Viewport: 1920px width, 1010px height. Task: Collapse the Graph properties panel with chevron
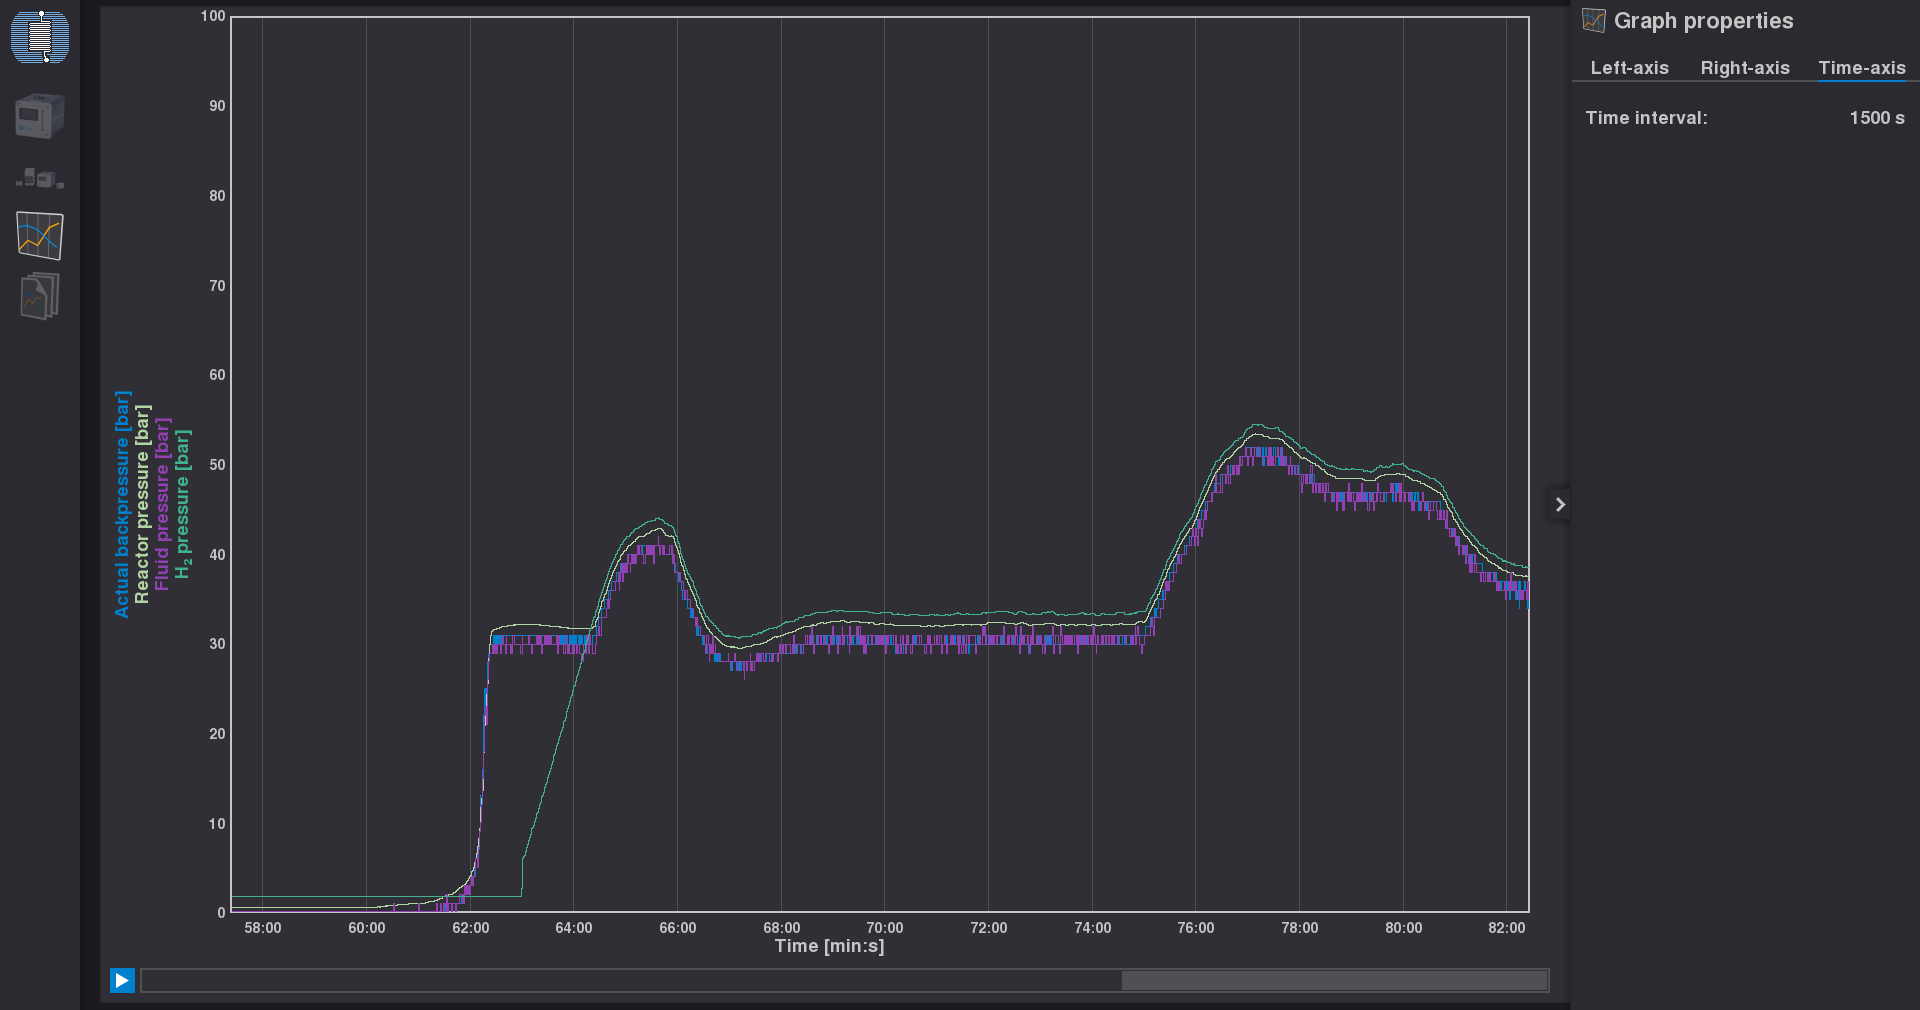(1560, 505)
